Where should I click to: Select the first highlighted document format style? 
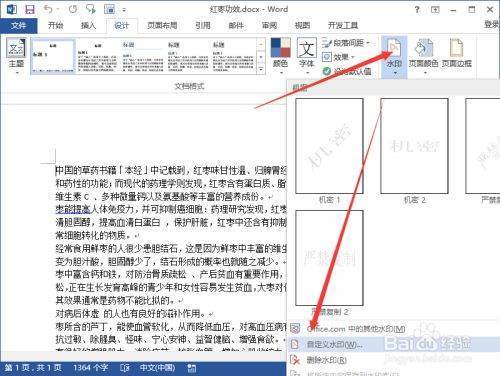[x=53, y=56]
